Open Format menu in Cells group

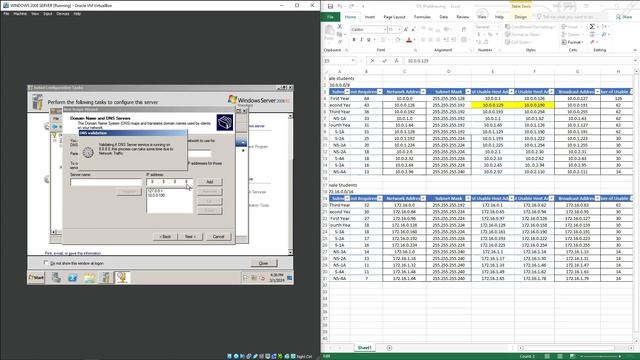click(572, 42)
